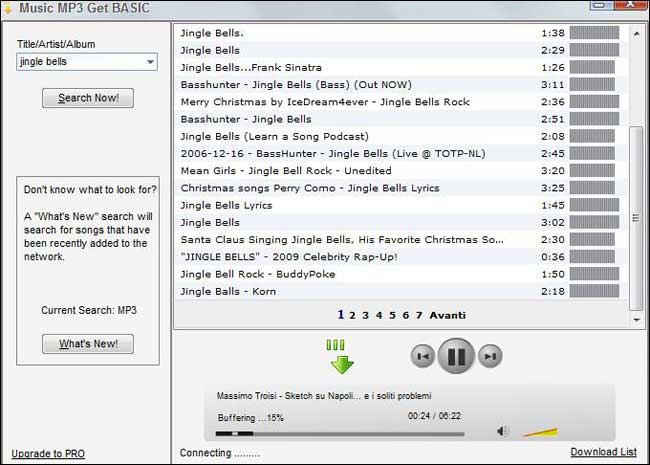Click the What's New! button
Viewport: 650px width, 465px height.
coord(88,344)
